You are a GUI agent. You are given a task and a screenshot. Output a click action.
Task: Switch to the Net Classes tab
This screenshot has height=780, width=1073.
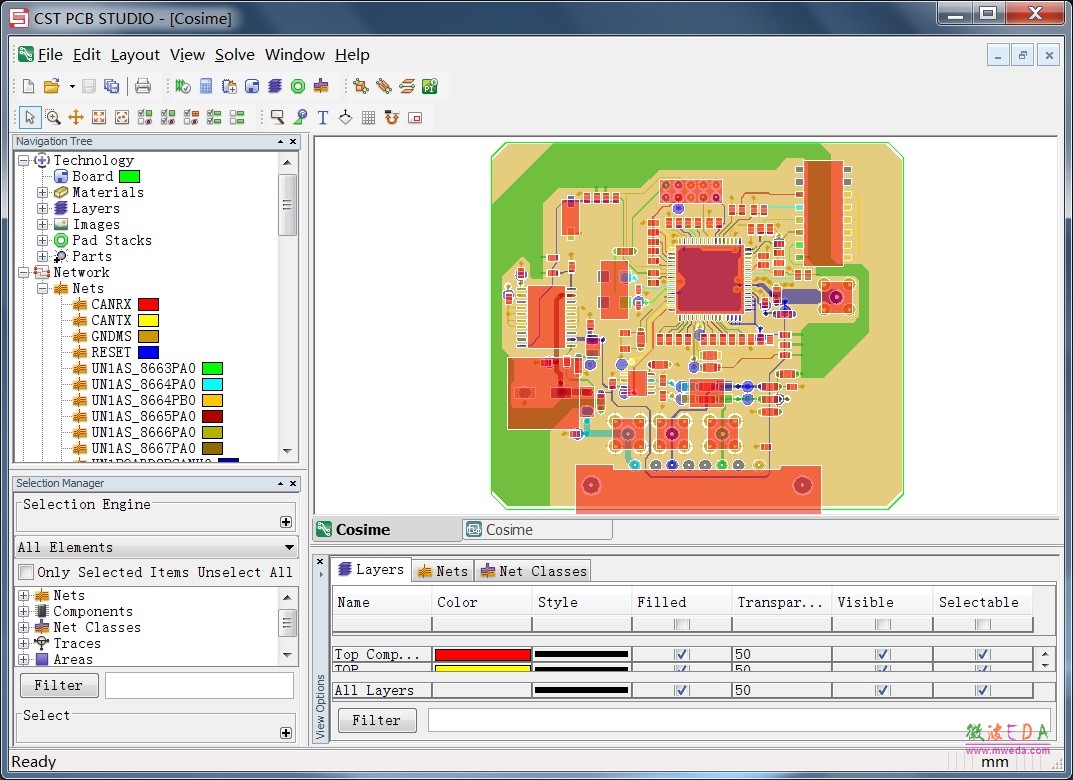point(533,571)
